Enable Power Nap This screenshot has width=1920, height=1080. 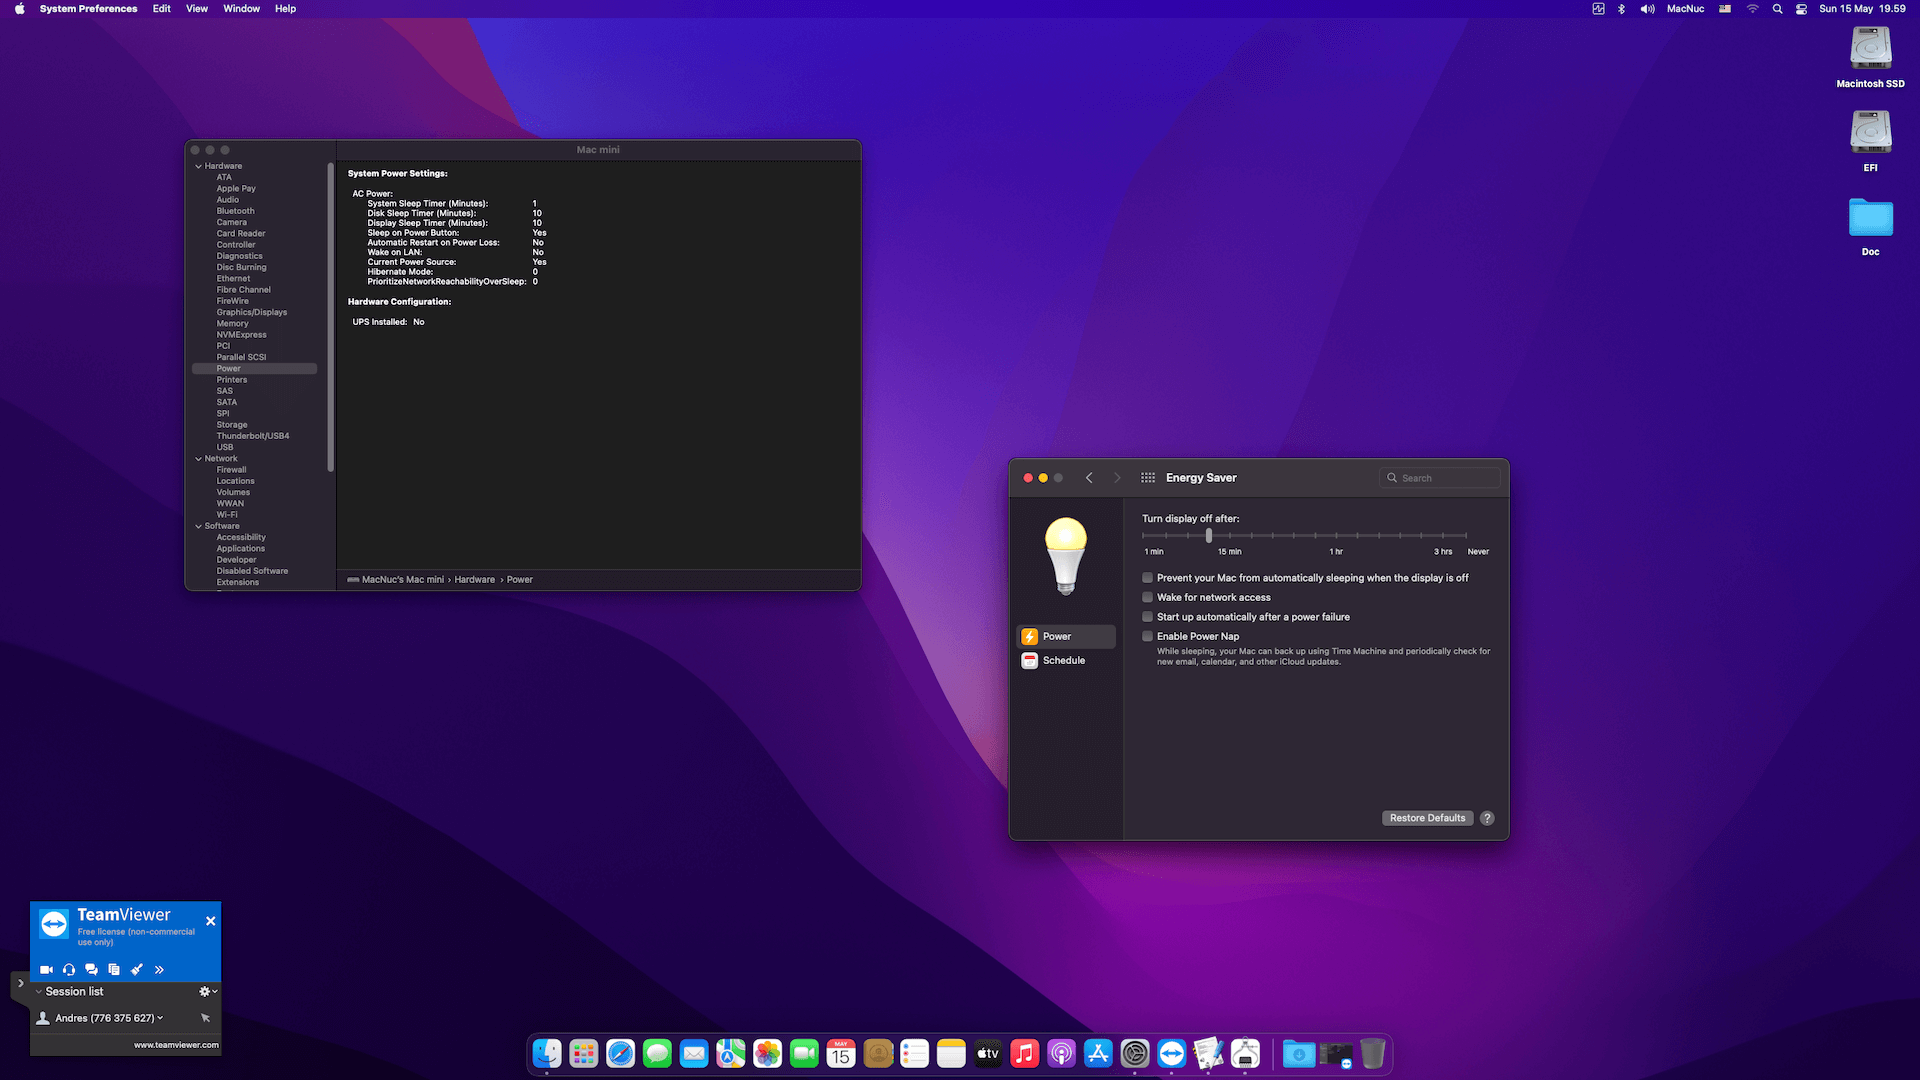[1147, 636]
